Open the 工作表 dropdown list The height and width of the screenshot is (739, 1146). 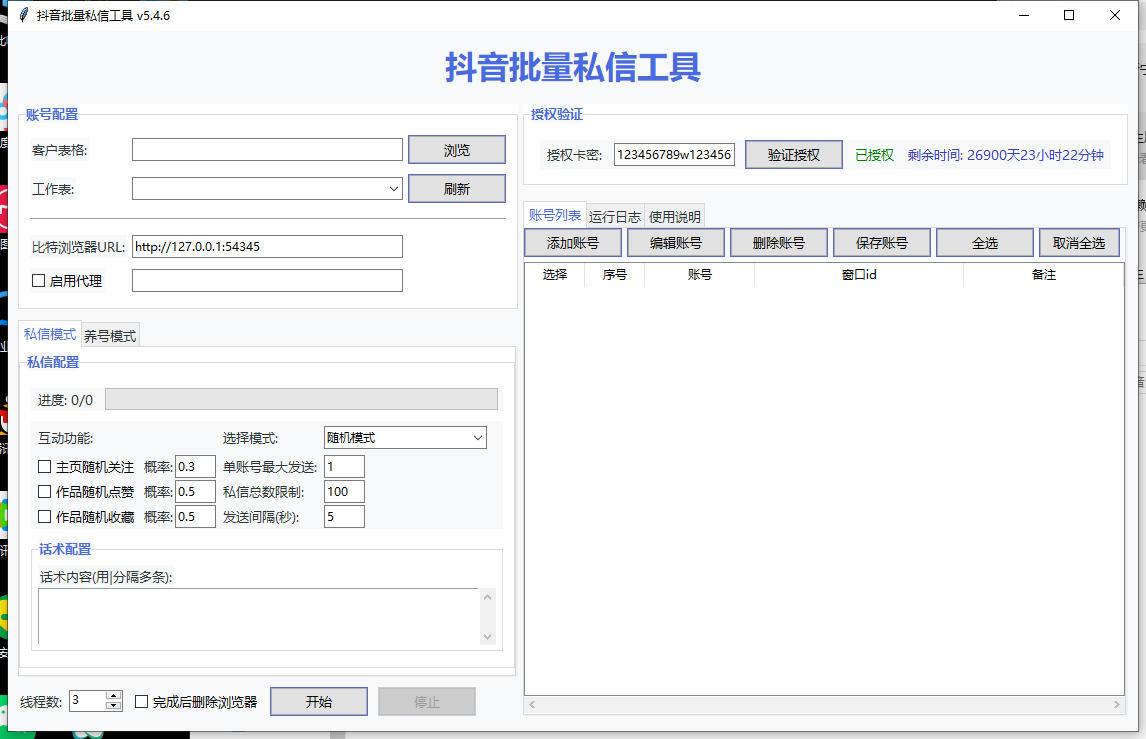(x=394, y=188)
